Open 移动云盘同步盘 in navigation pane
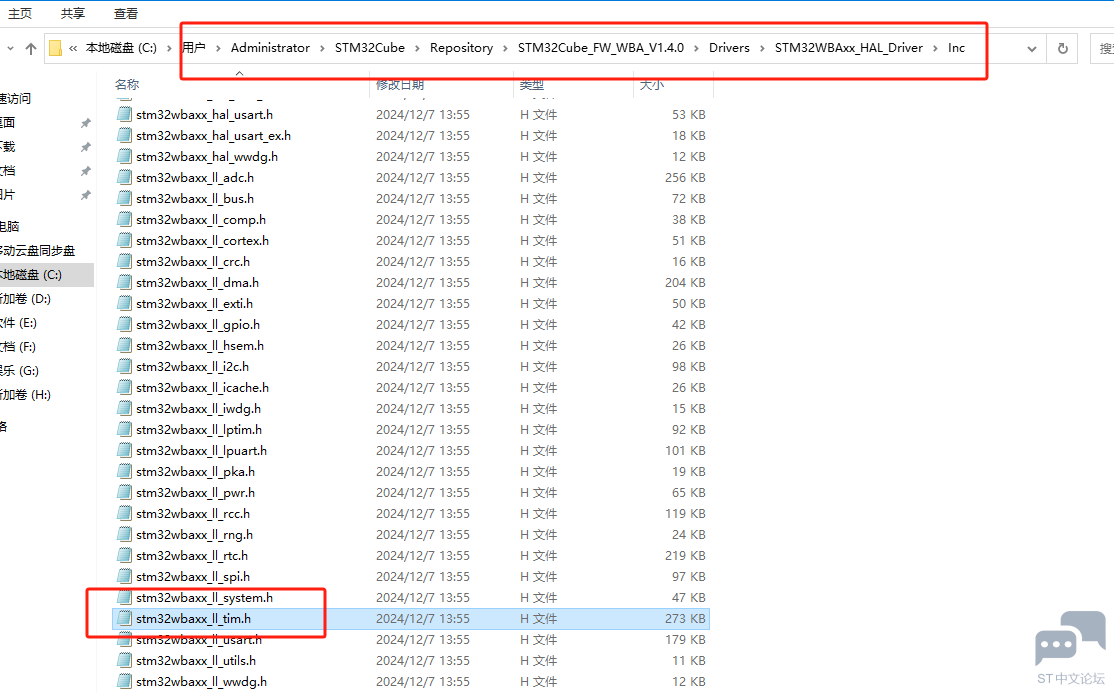The width and height of the screenshot is (1114, 694). [38, 251]
